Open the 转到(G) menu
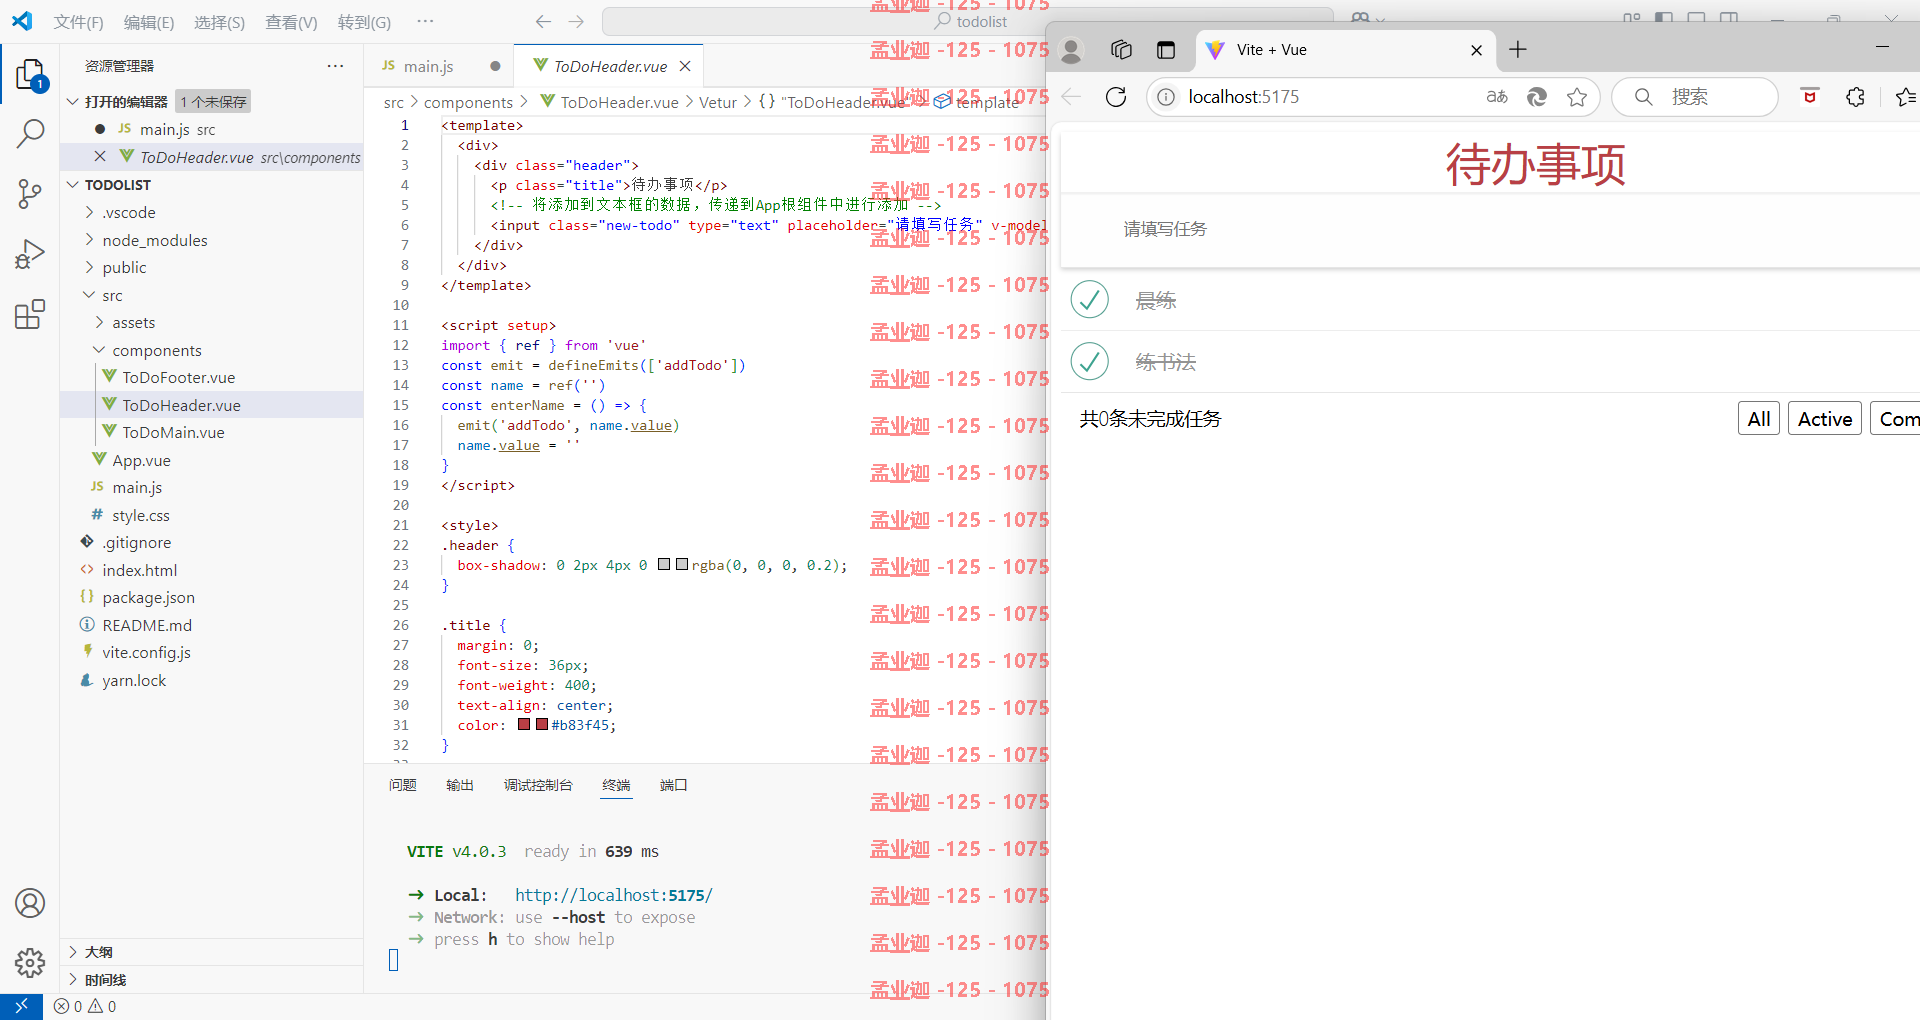This screenshot has height=1020, width=1920. pyautogui.click(x=364, y=22)
